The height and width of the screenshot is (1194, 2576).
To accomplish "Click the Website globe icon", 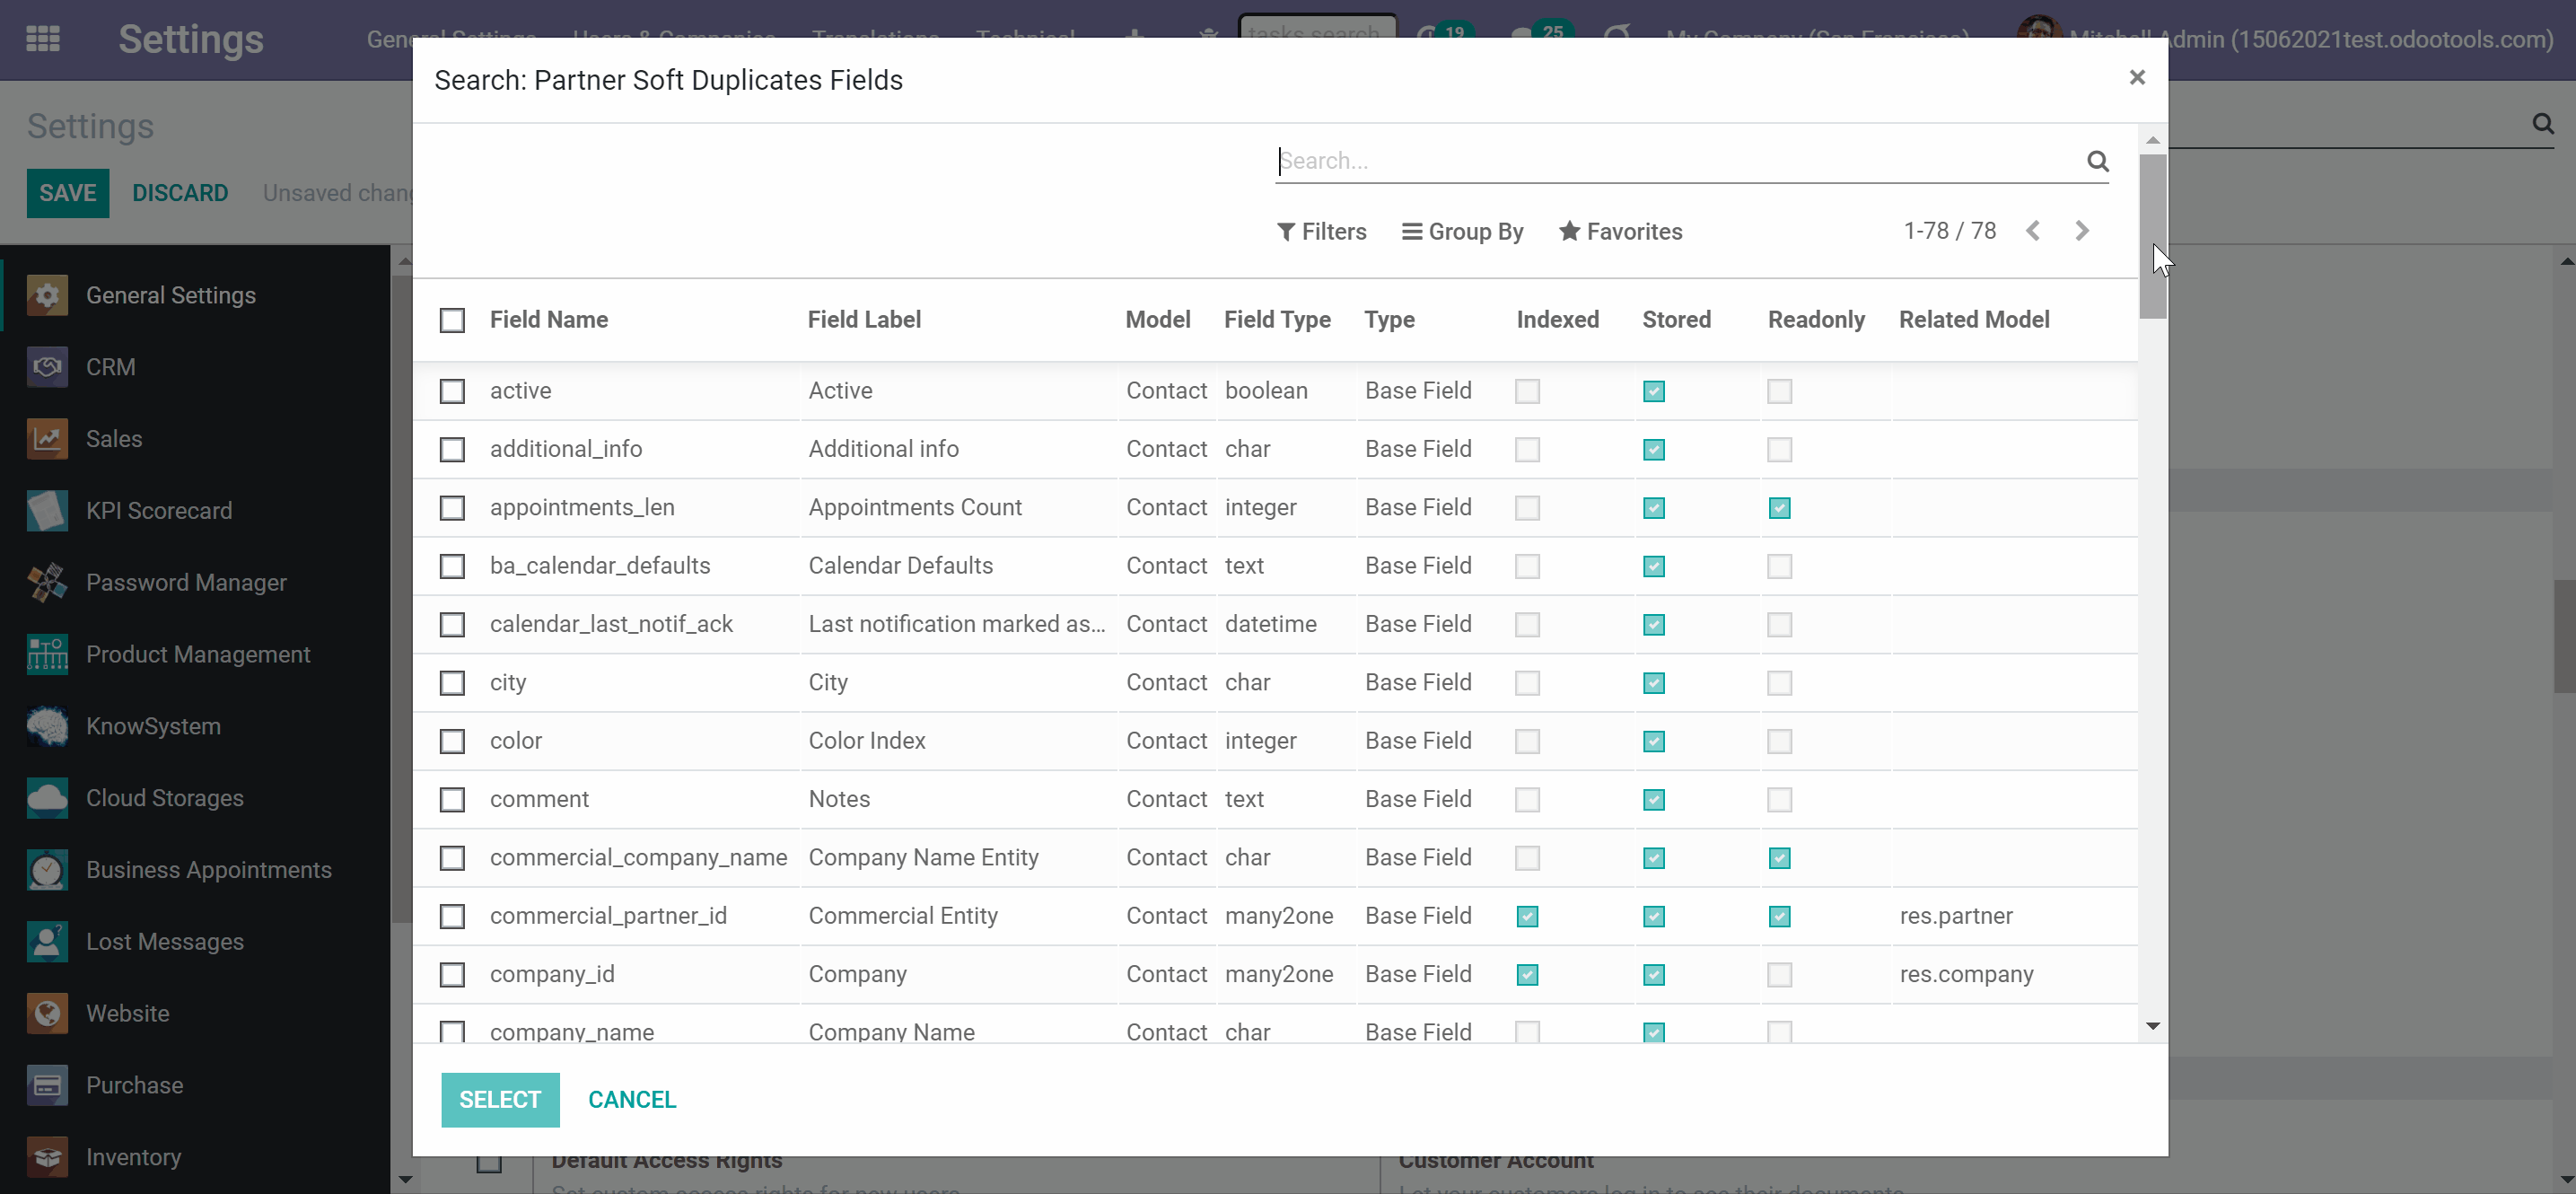I will pyautogui.click(x=47, y=1014).
